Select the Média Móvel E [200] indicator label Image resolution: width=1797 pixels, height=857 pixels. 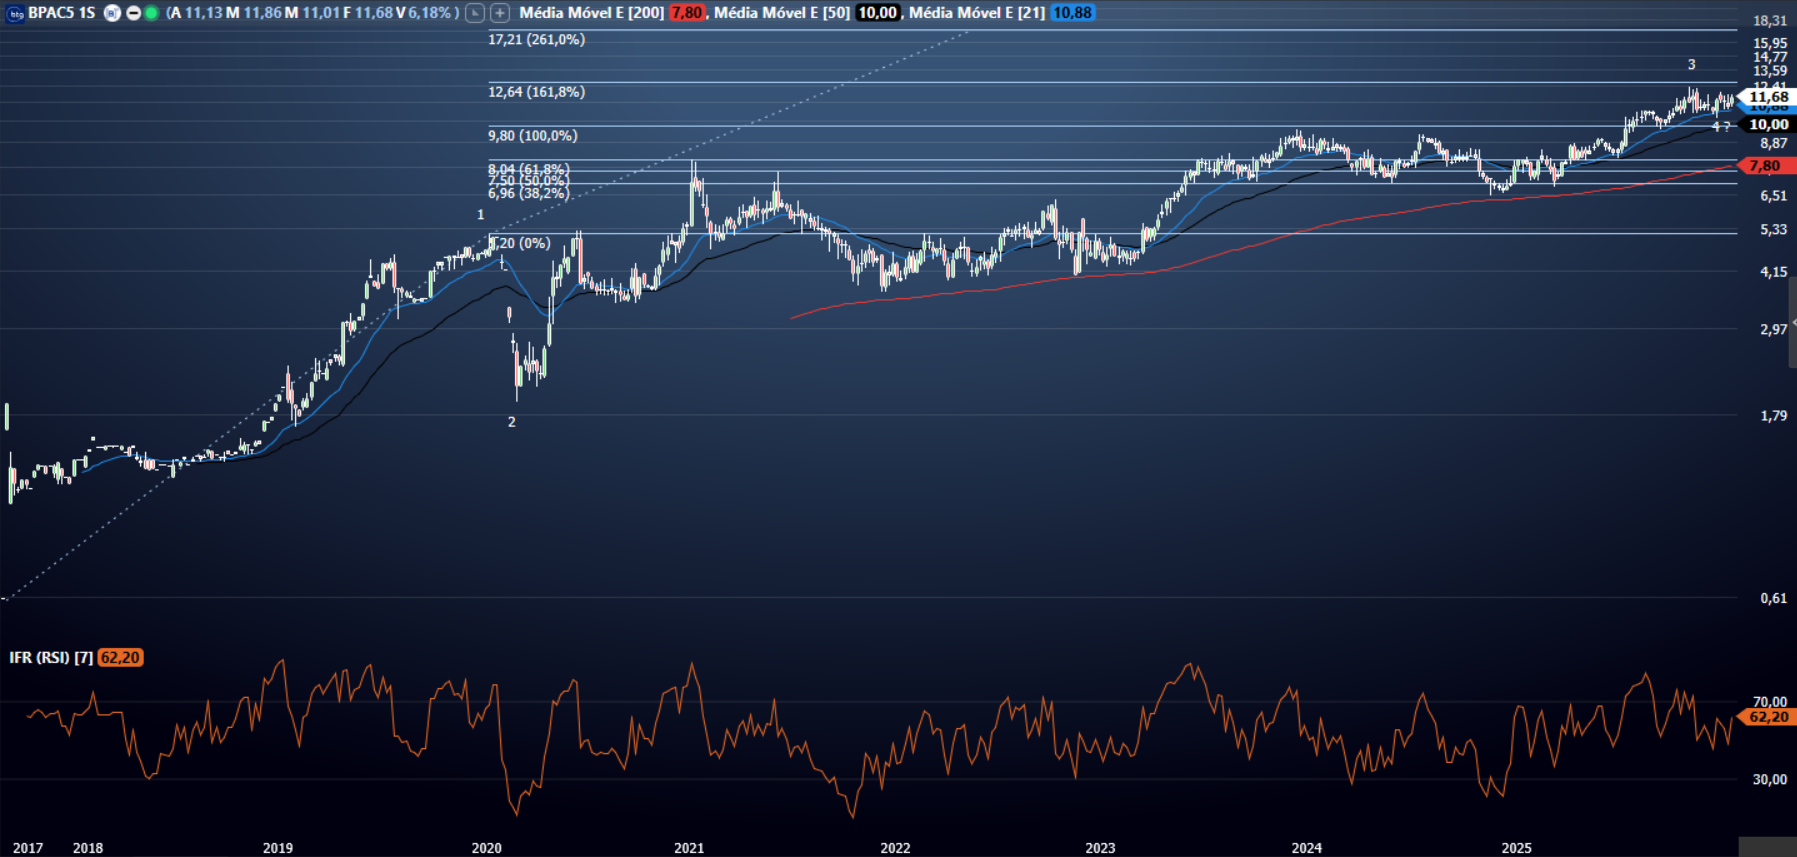pos(591,13)
